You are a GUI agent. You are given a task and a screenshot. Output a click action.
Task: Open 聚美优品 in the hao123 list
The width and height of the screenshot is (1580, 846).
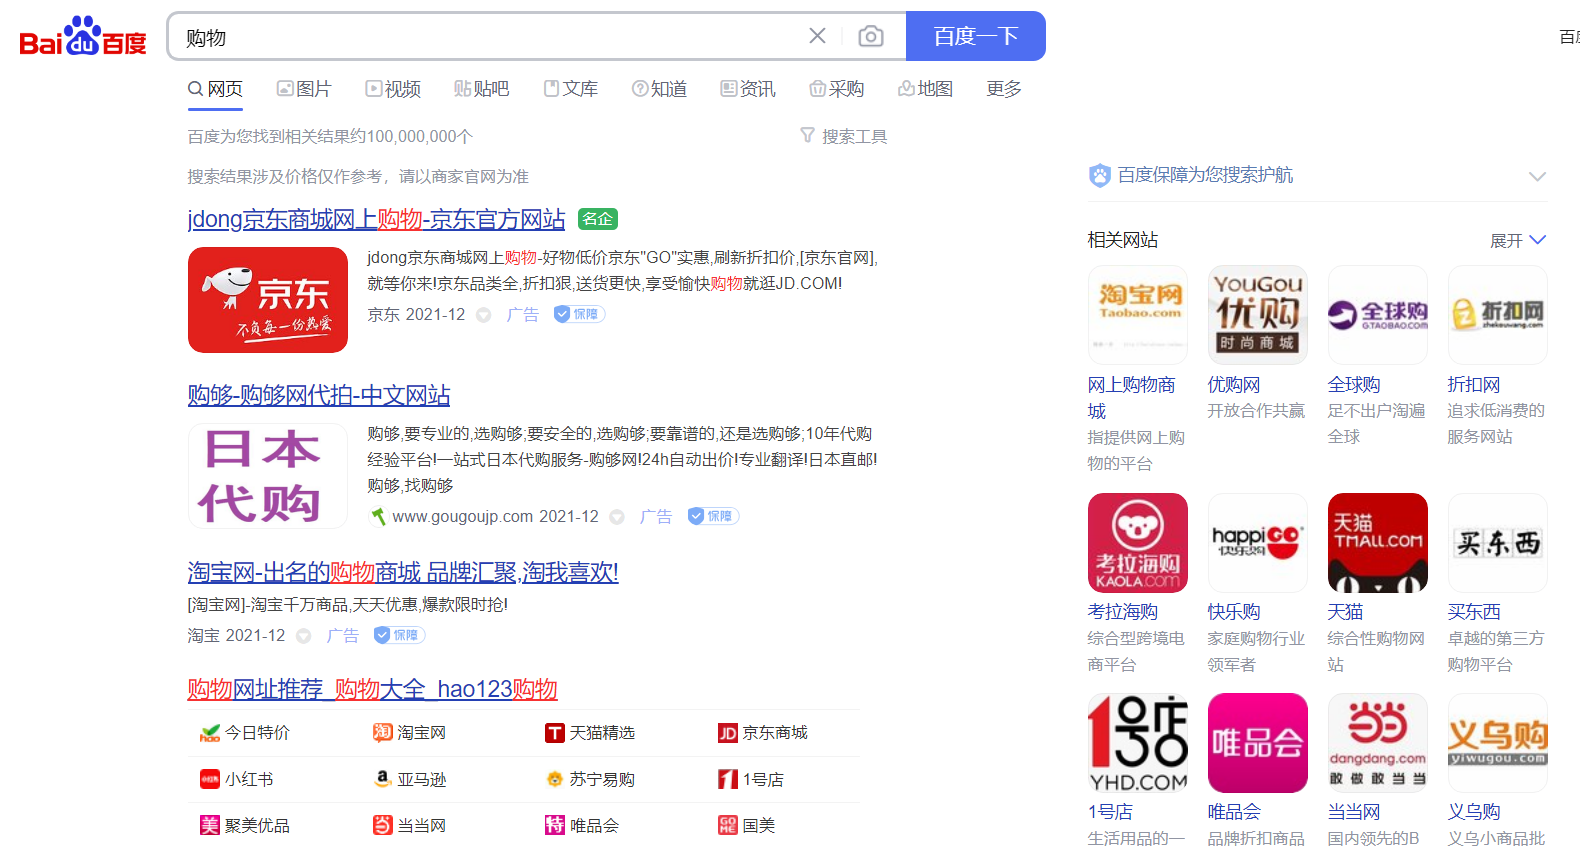pos(245,825)
